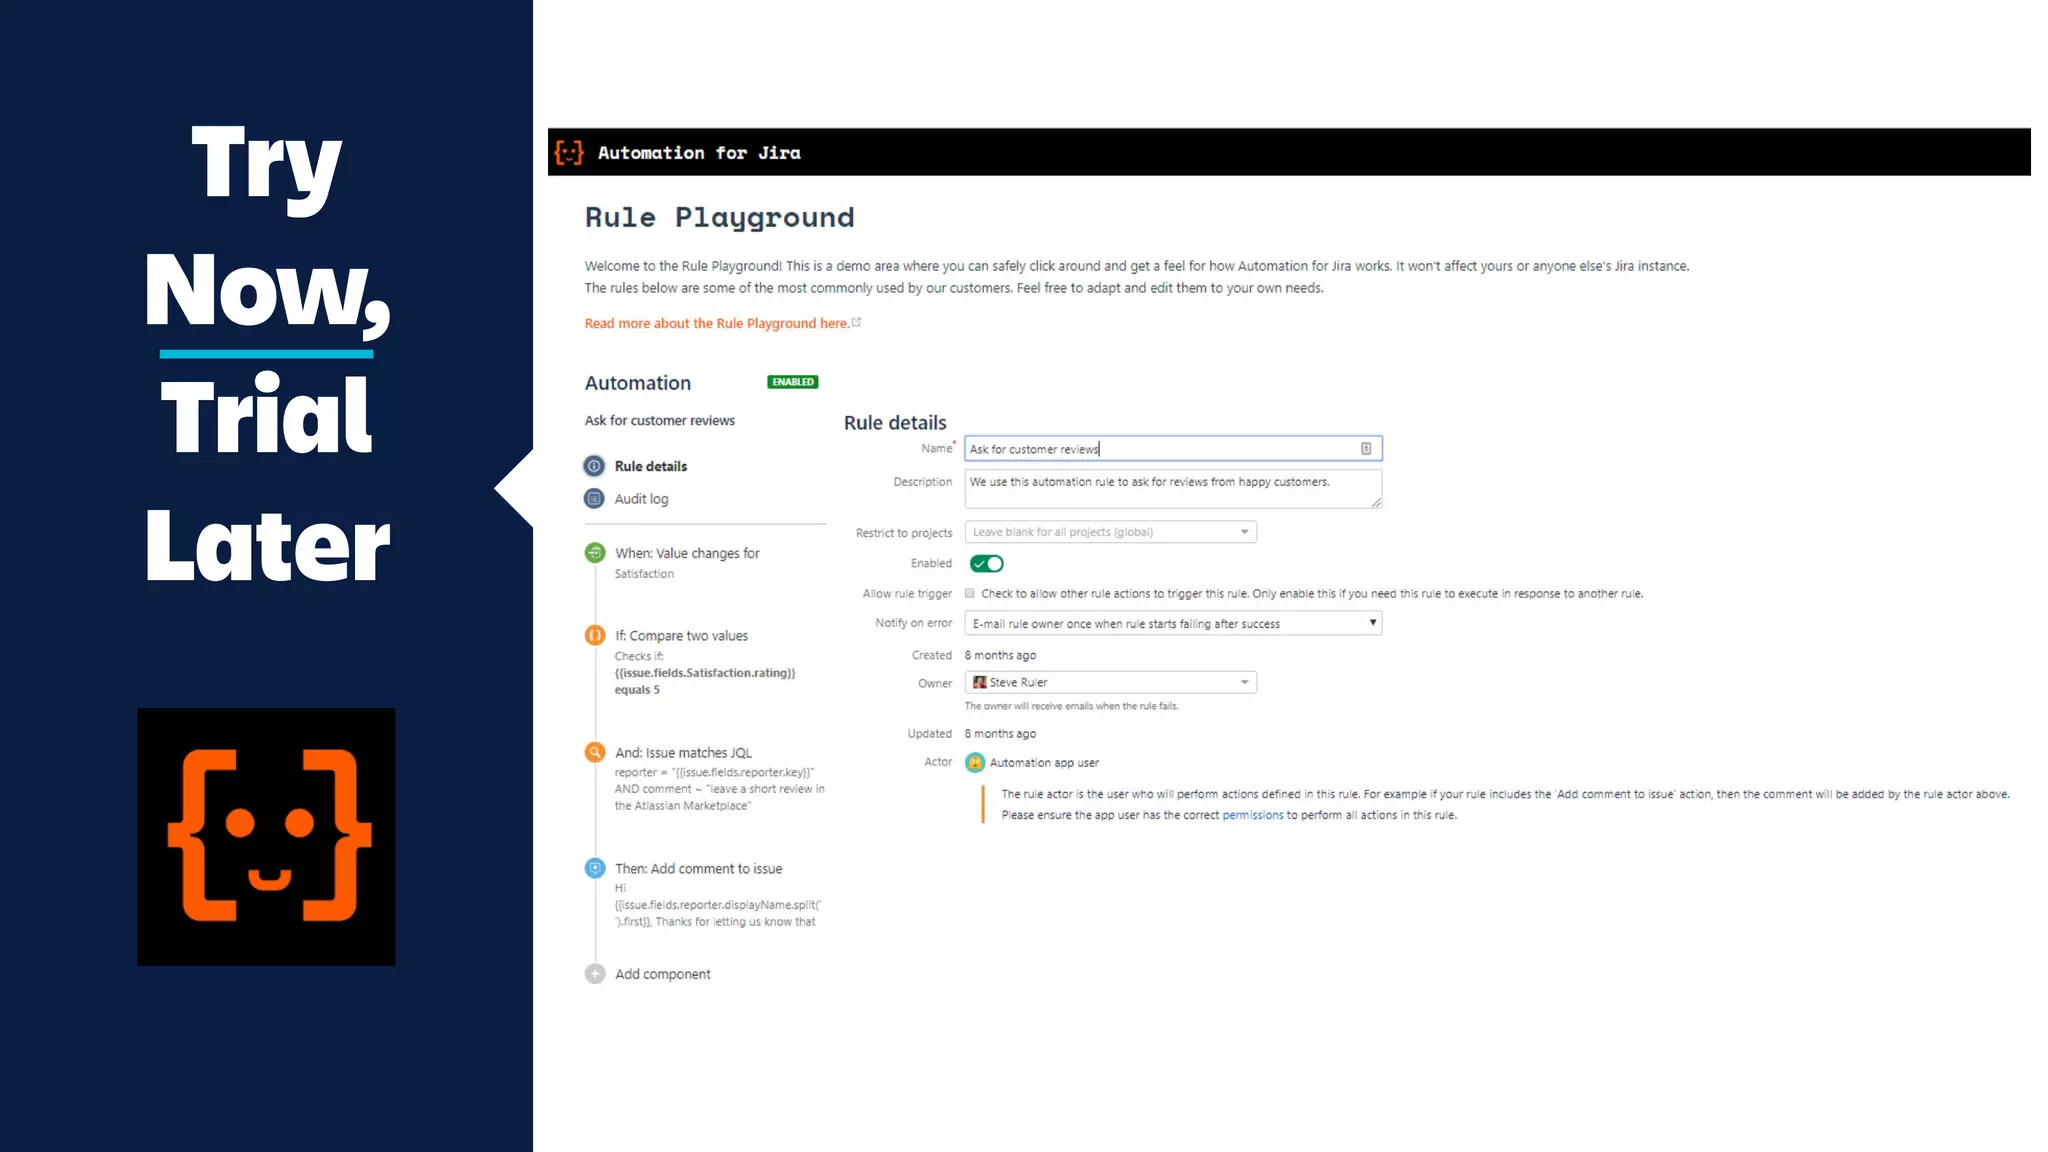Select the Rule details circle icon
The height and width of the screenshot is (1152, 2048).
click(x=594, y=466)
